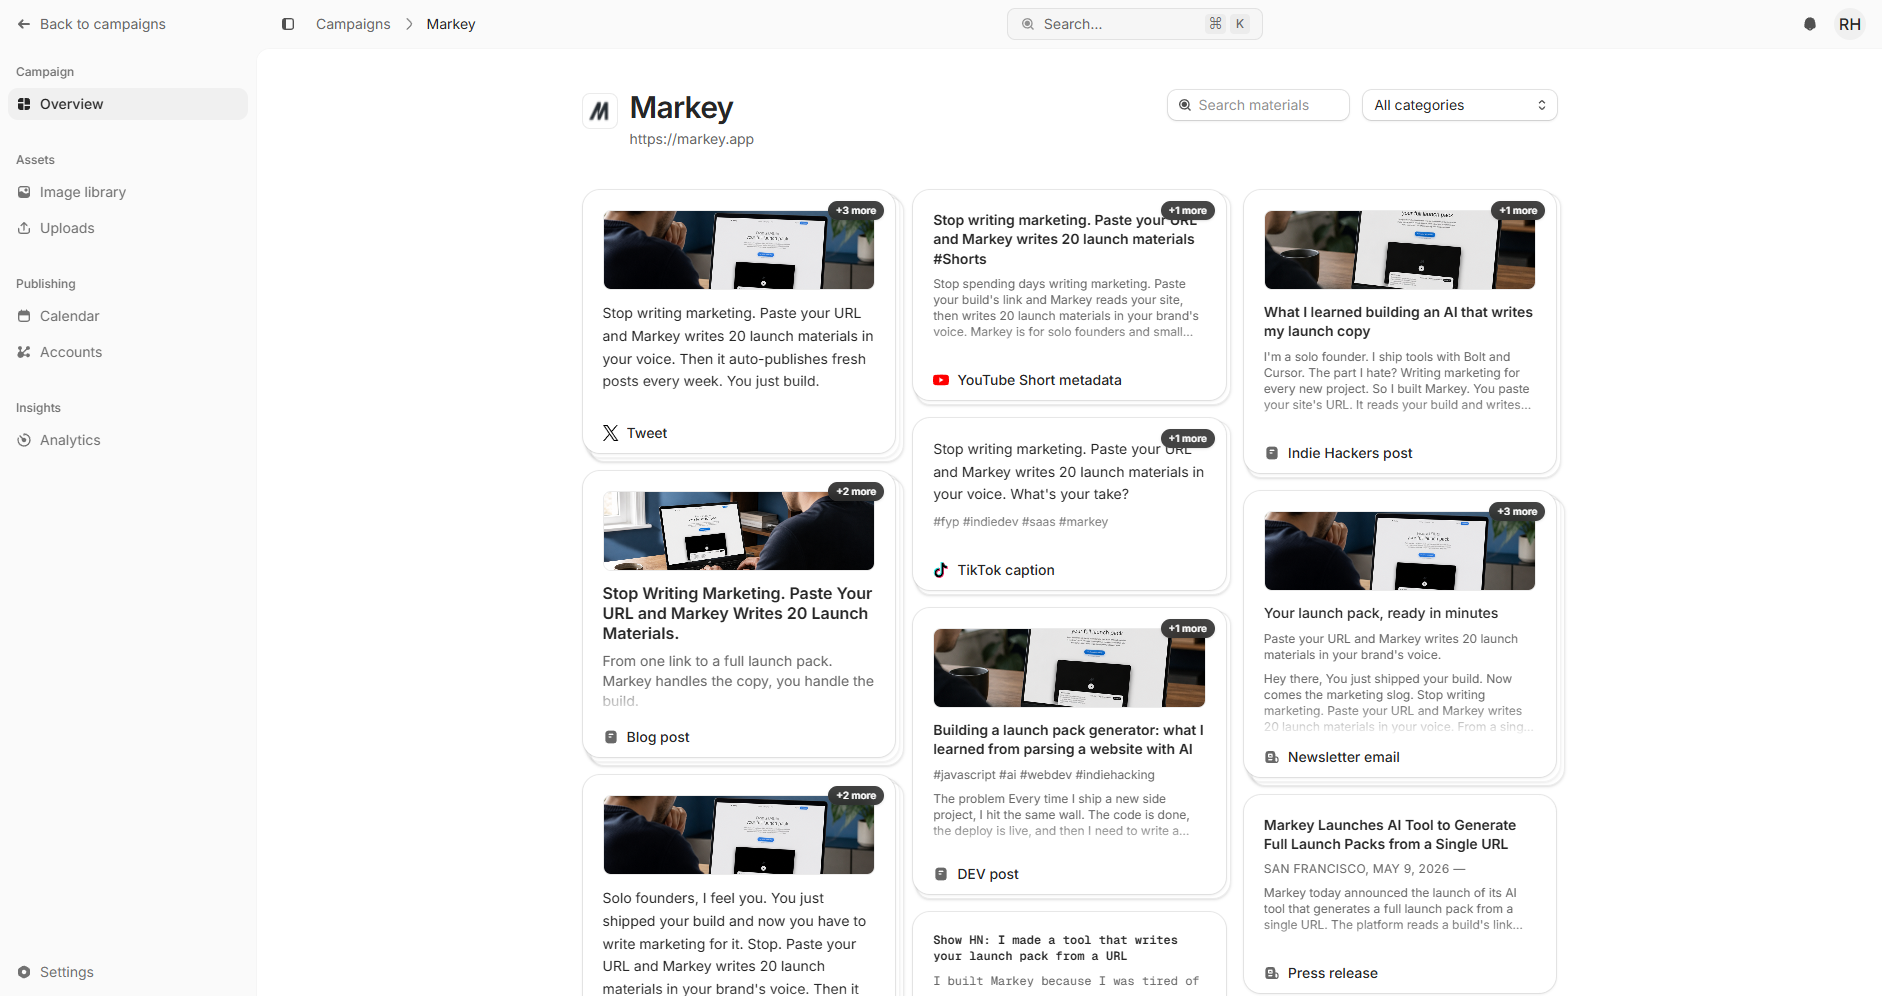Viewport: 1882px width, 996px height.
Task: Click the Campaigns breadcrumb link
Action: coord(353,24)
